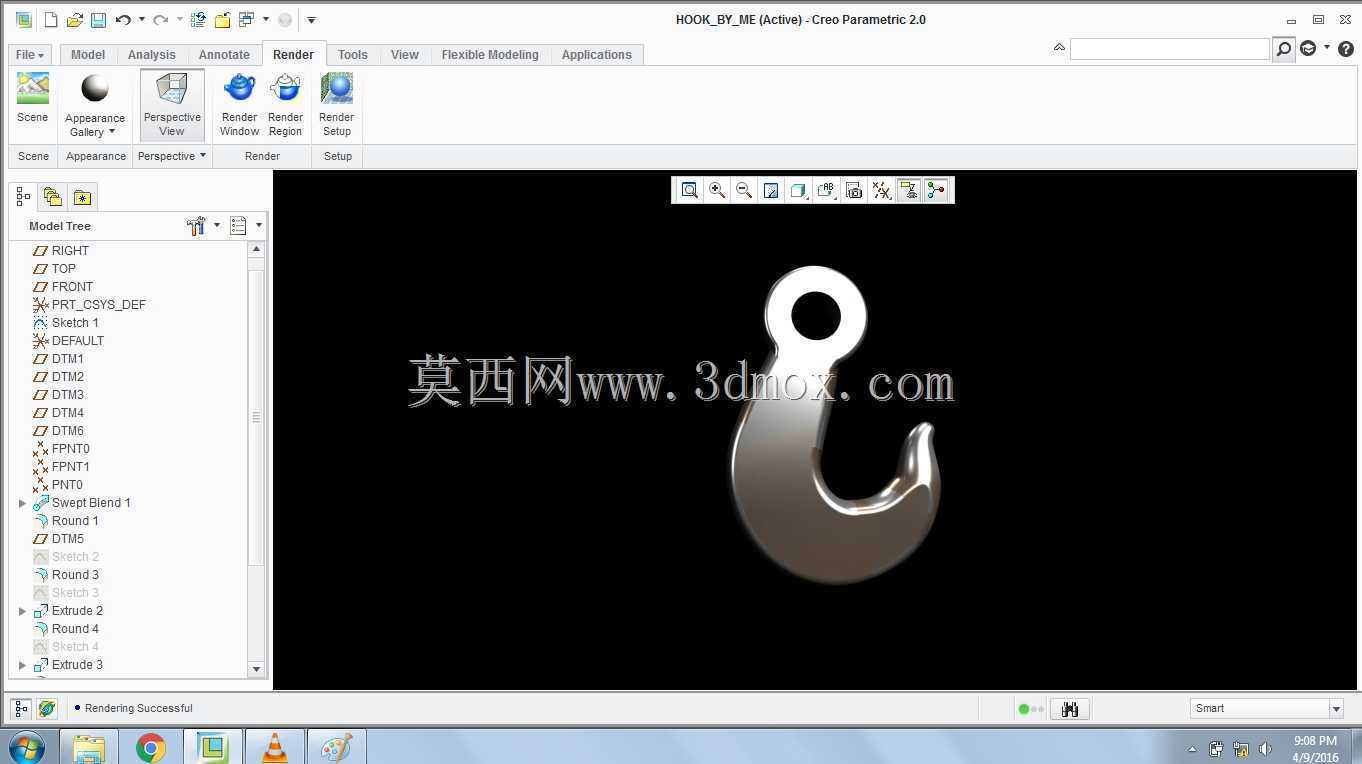This screenshot has width=1362, height=764.
Task: Switch to Favorites navigator tab
Action: [82, 197]
